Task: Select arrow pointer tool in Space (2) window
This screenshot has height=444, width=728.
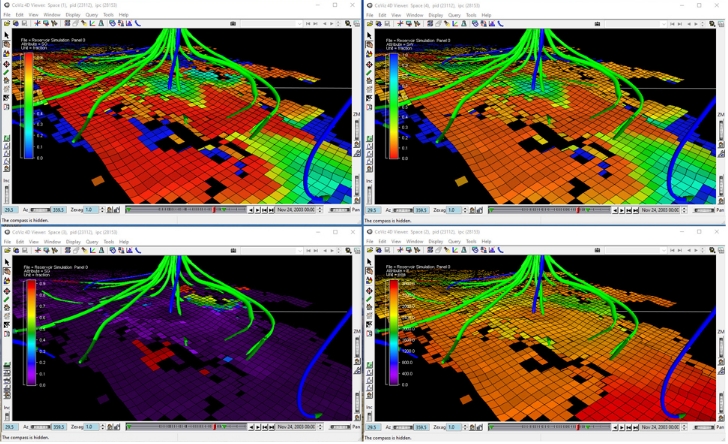Action: [370, 262]
